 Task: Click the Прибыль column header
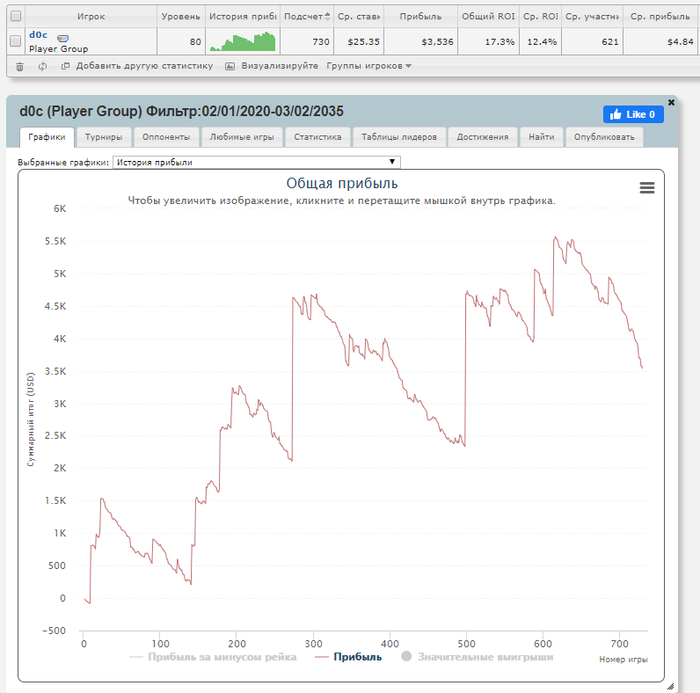tap(421, 17)
